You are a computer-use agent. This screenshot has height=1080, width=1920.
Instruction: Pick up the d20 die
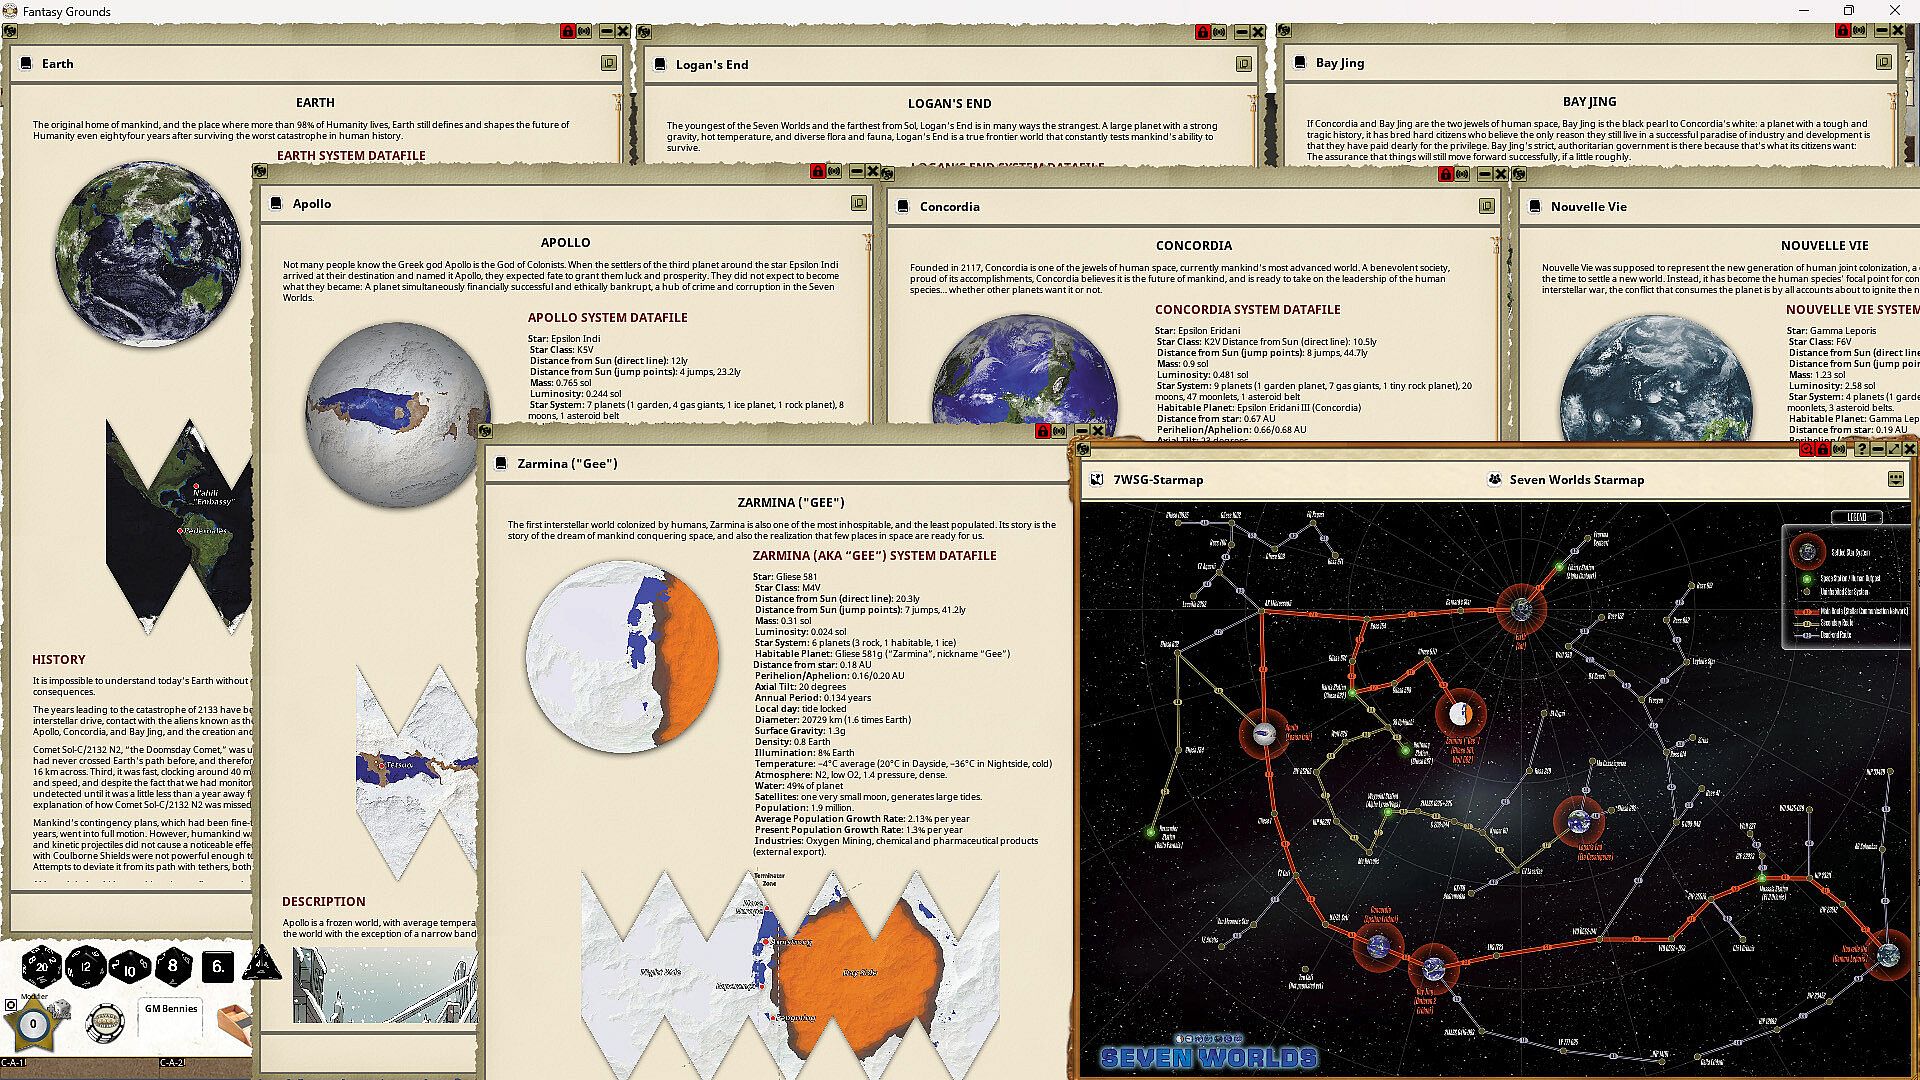[x=41, y=966]
